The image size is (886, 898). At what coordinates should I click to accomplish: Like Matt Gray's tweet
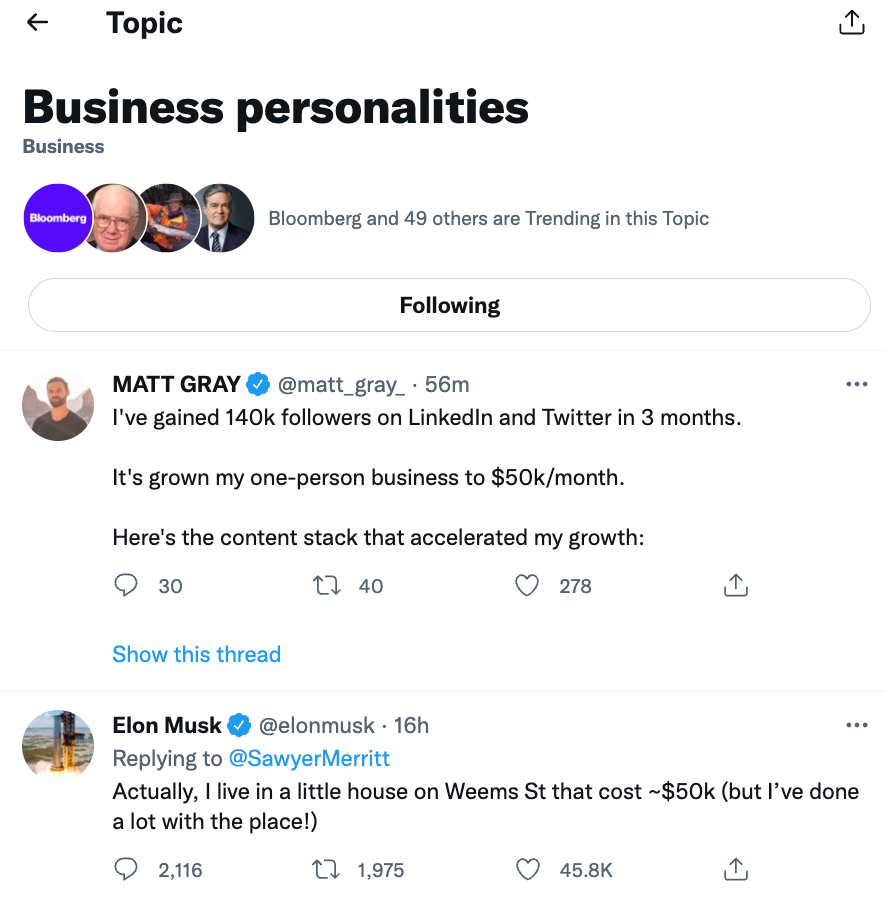tap(527, 586)
